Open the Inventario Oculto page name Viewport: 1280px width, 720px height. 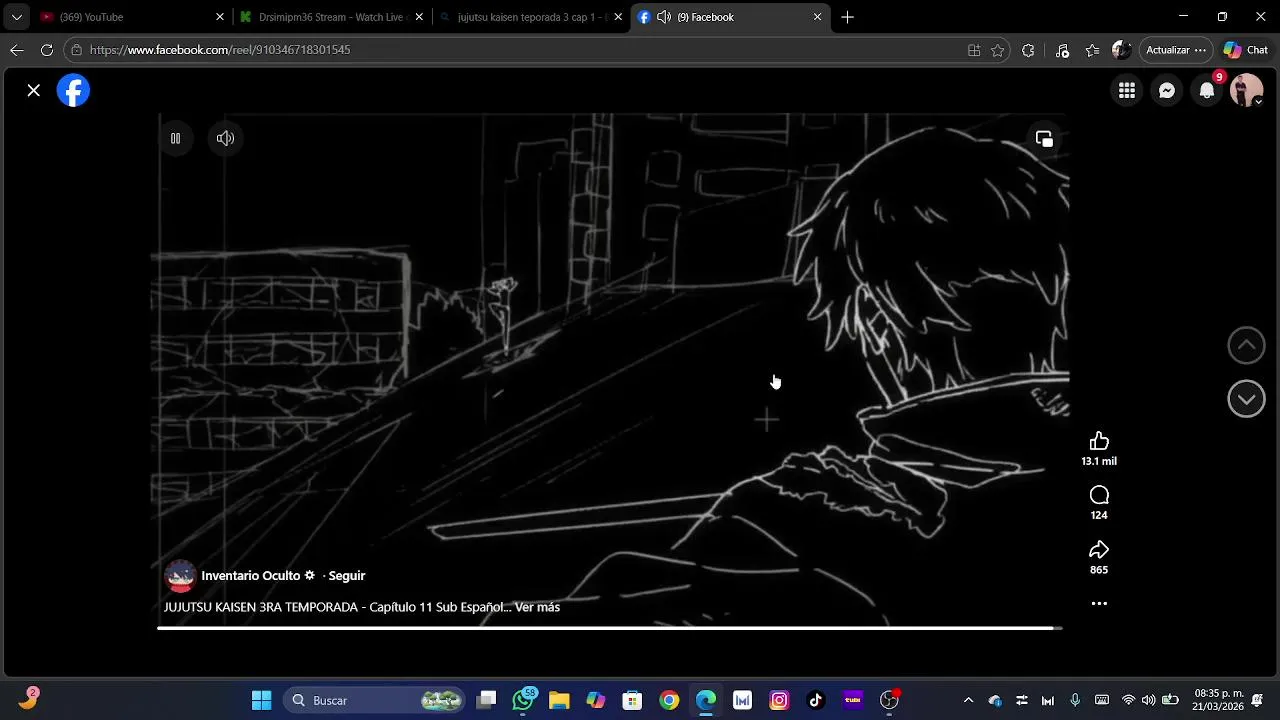(251, 576)
